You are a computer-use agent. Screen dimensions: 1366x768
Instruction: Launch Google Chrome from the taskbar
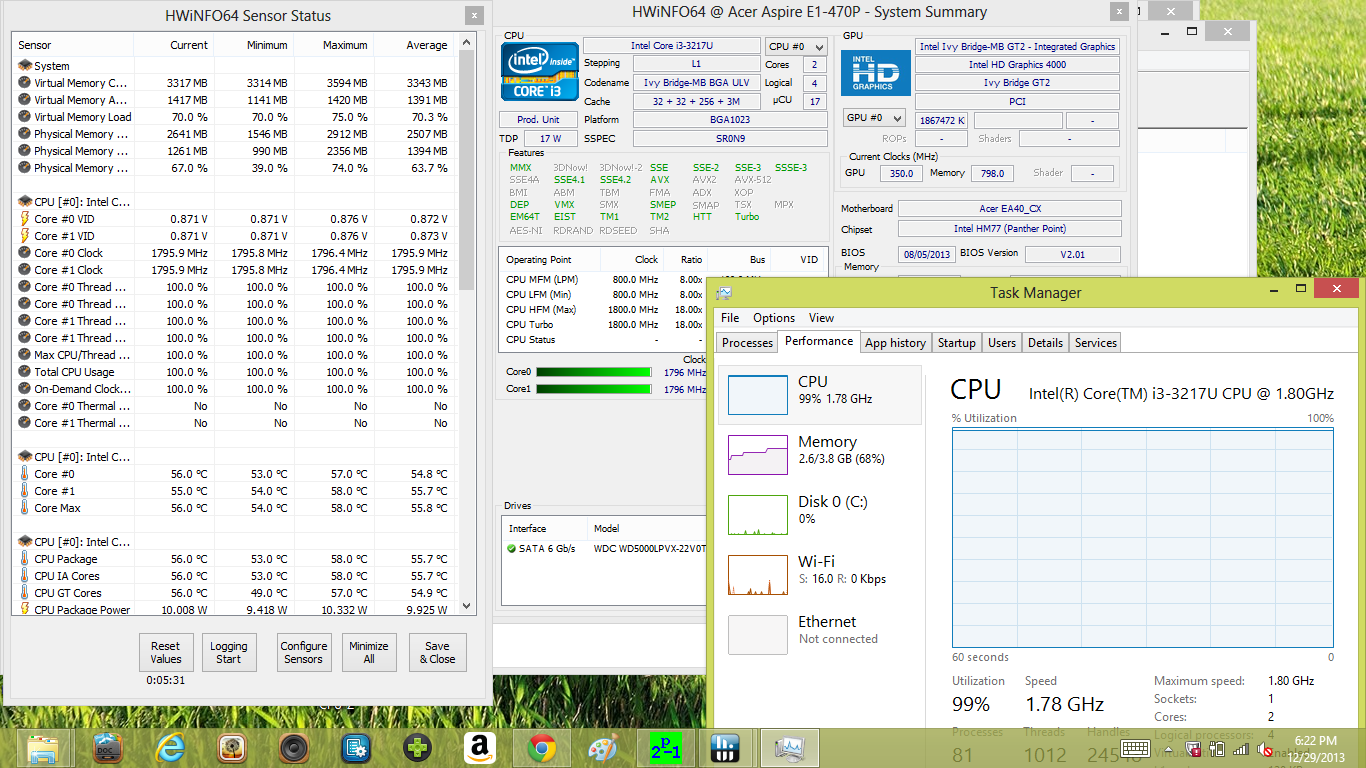[542, 748]
